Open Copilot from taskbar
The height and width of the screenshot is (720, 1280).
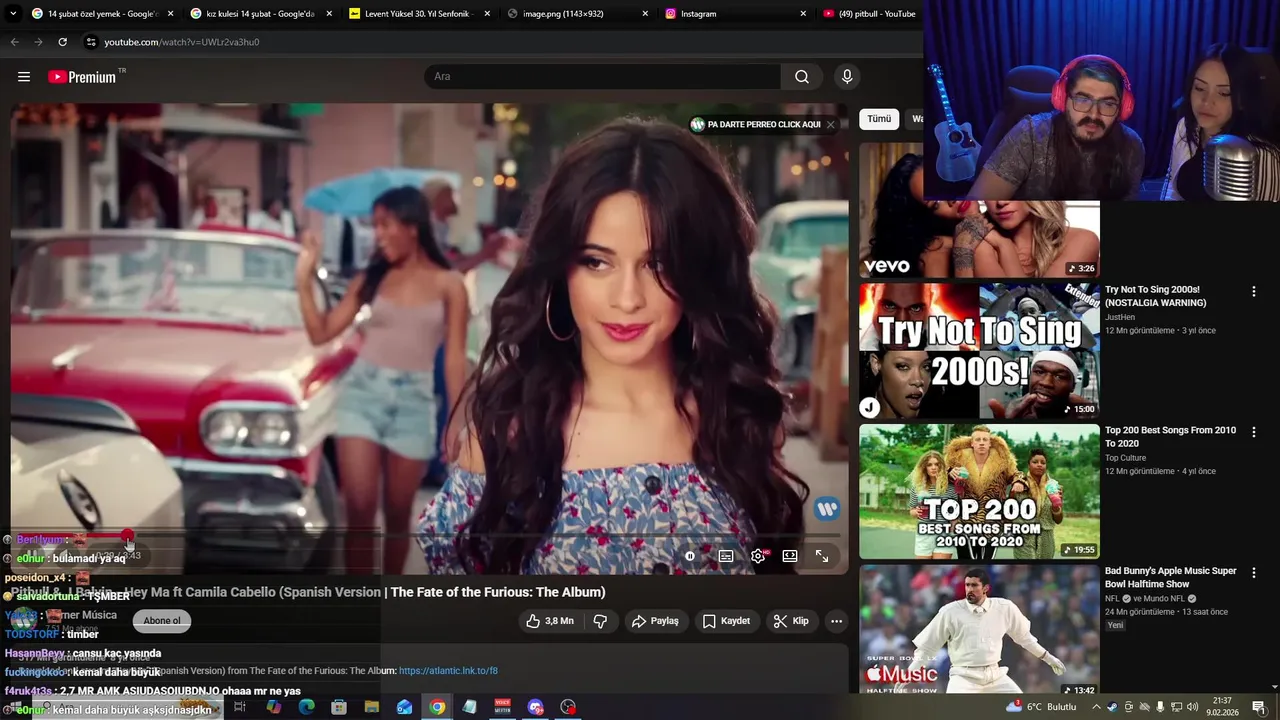274,707
